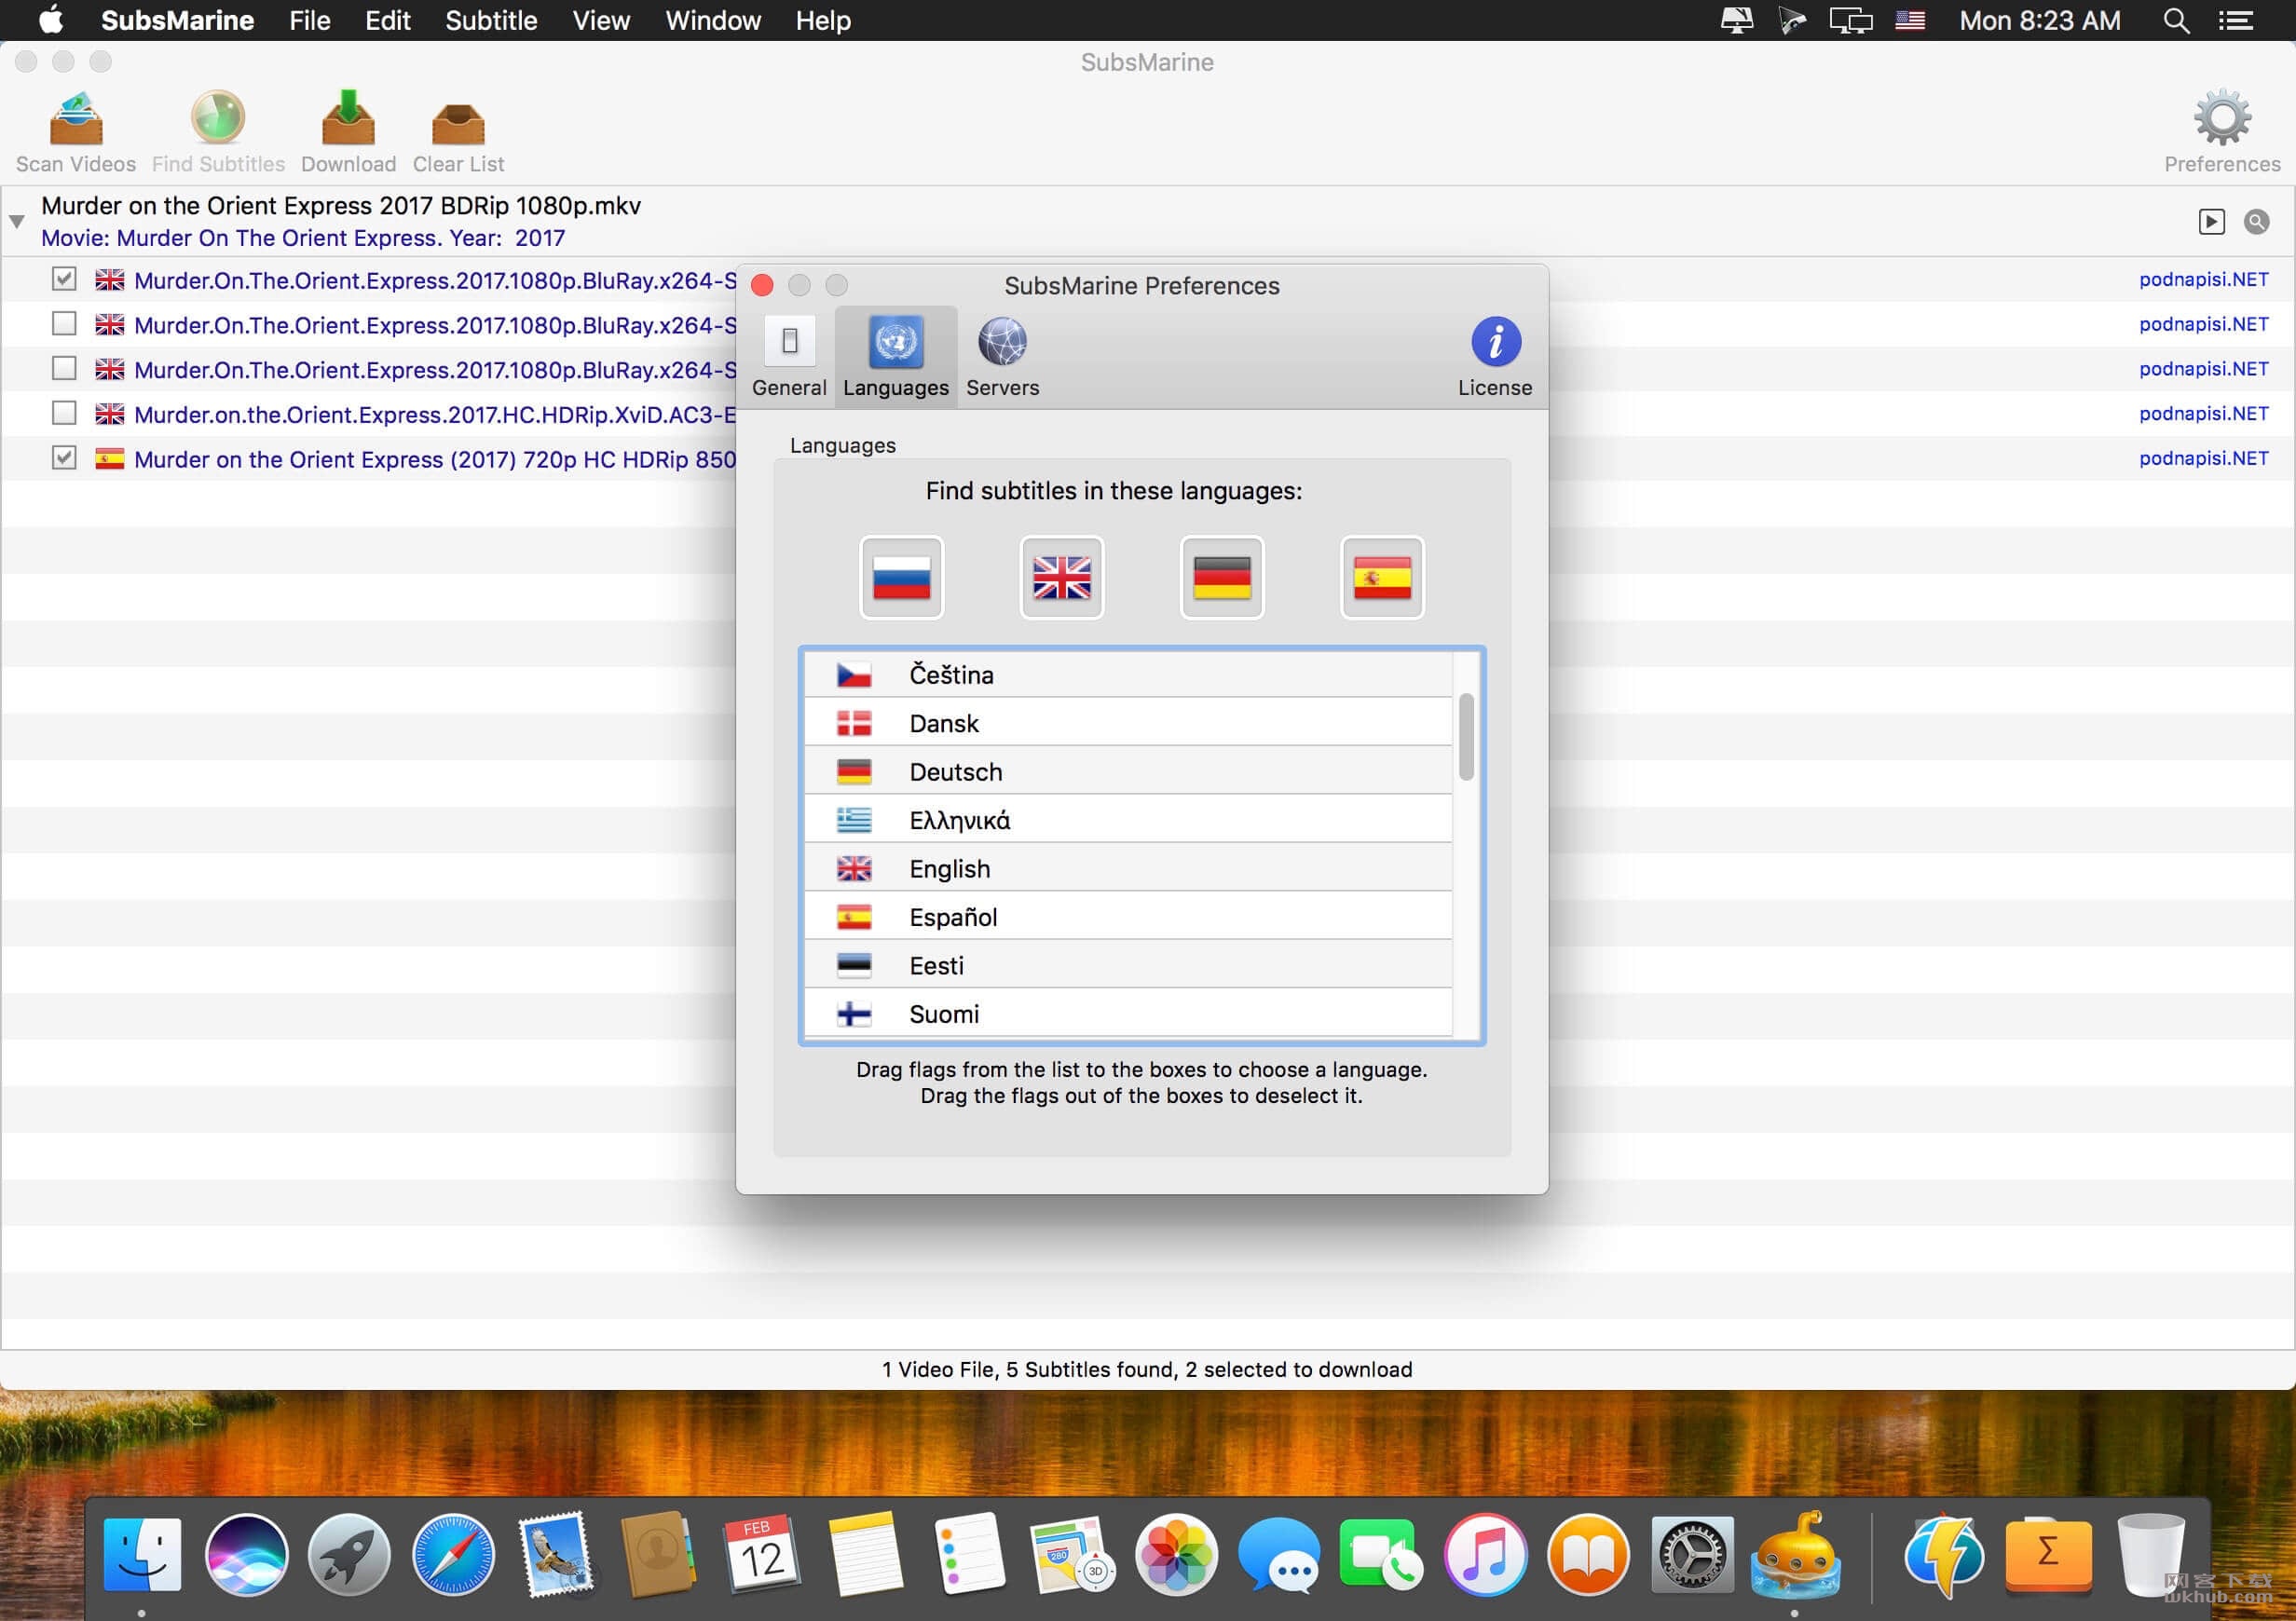Switch to the General preferences tab
This screenshot has height=1621, width=2296.
pyautogui.click(x=789, y=357)
